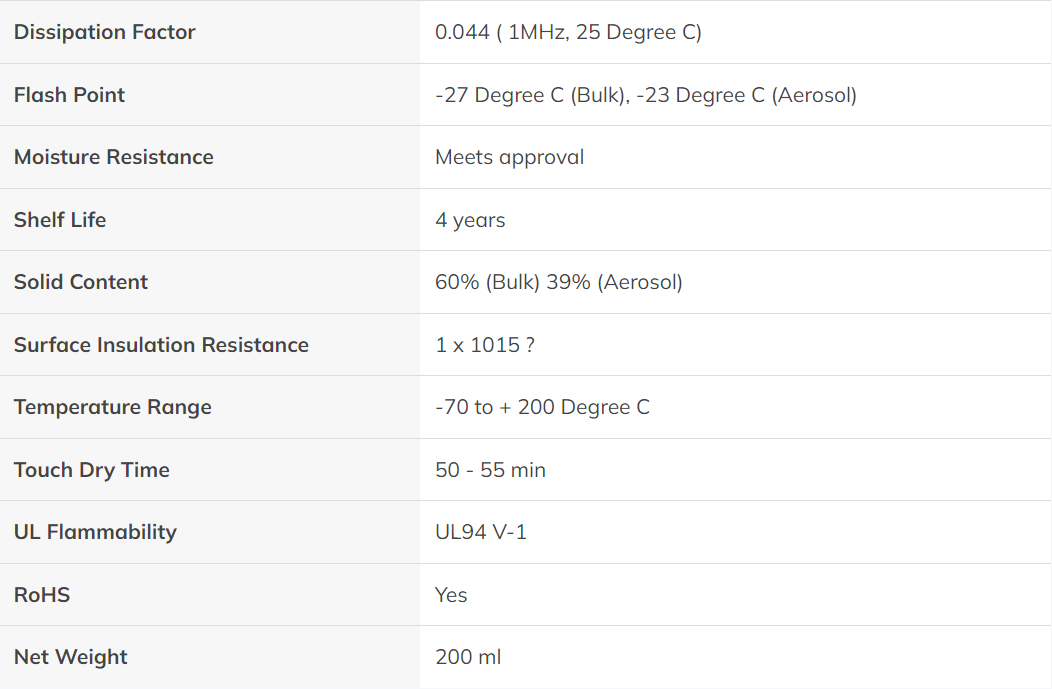Viewport: 1052px width, 689px height.
Task: Click the 0.044 dissipation factor value
Action: [568, 32]
